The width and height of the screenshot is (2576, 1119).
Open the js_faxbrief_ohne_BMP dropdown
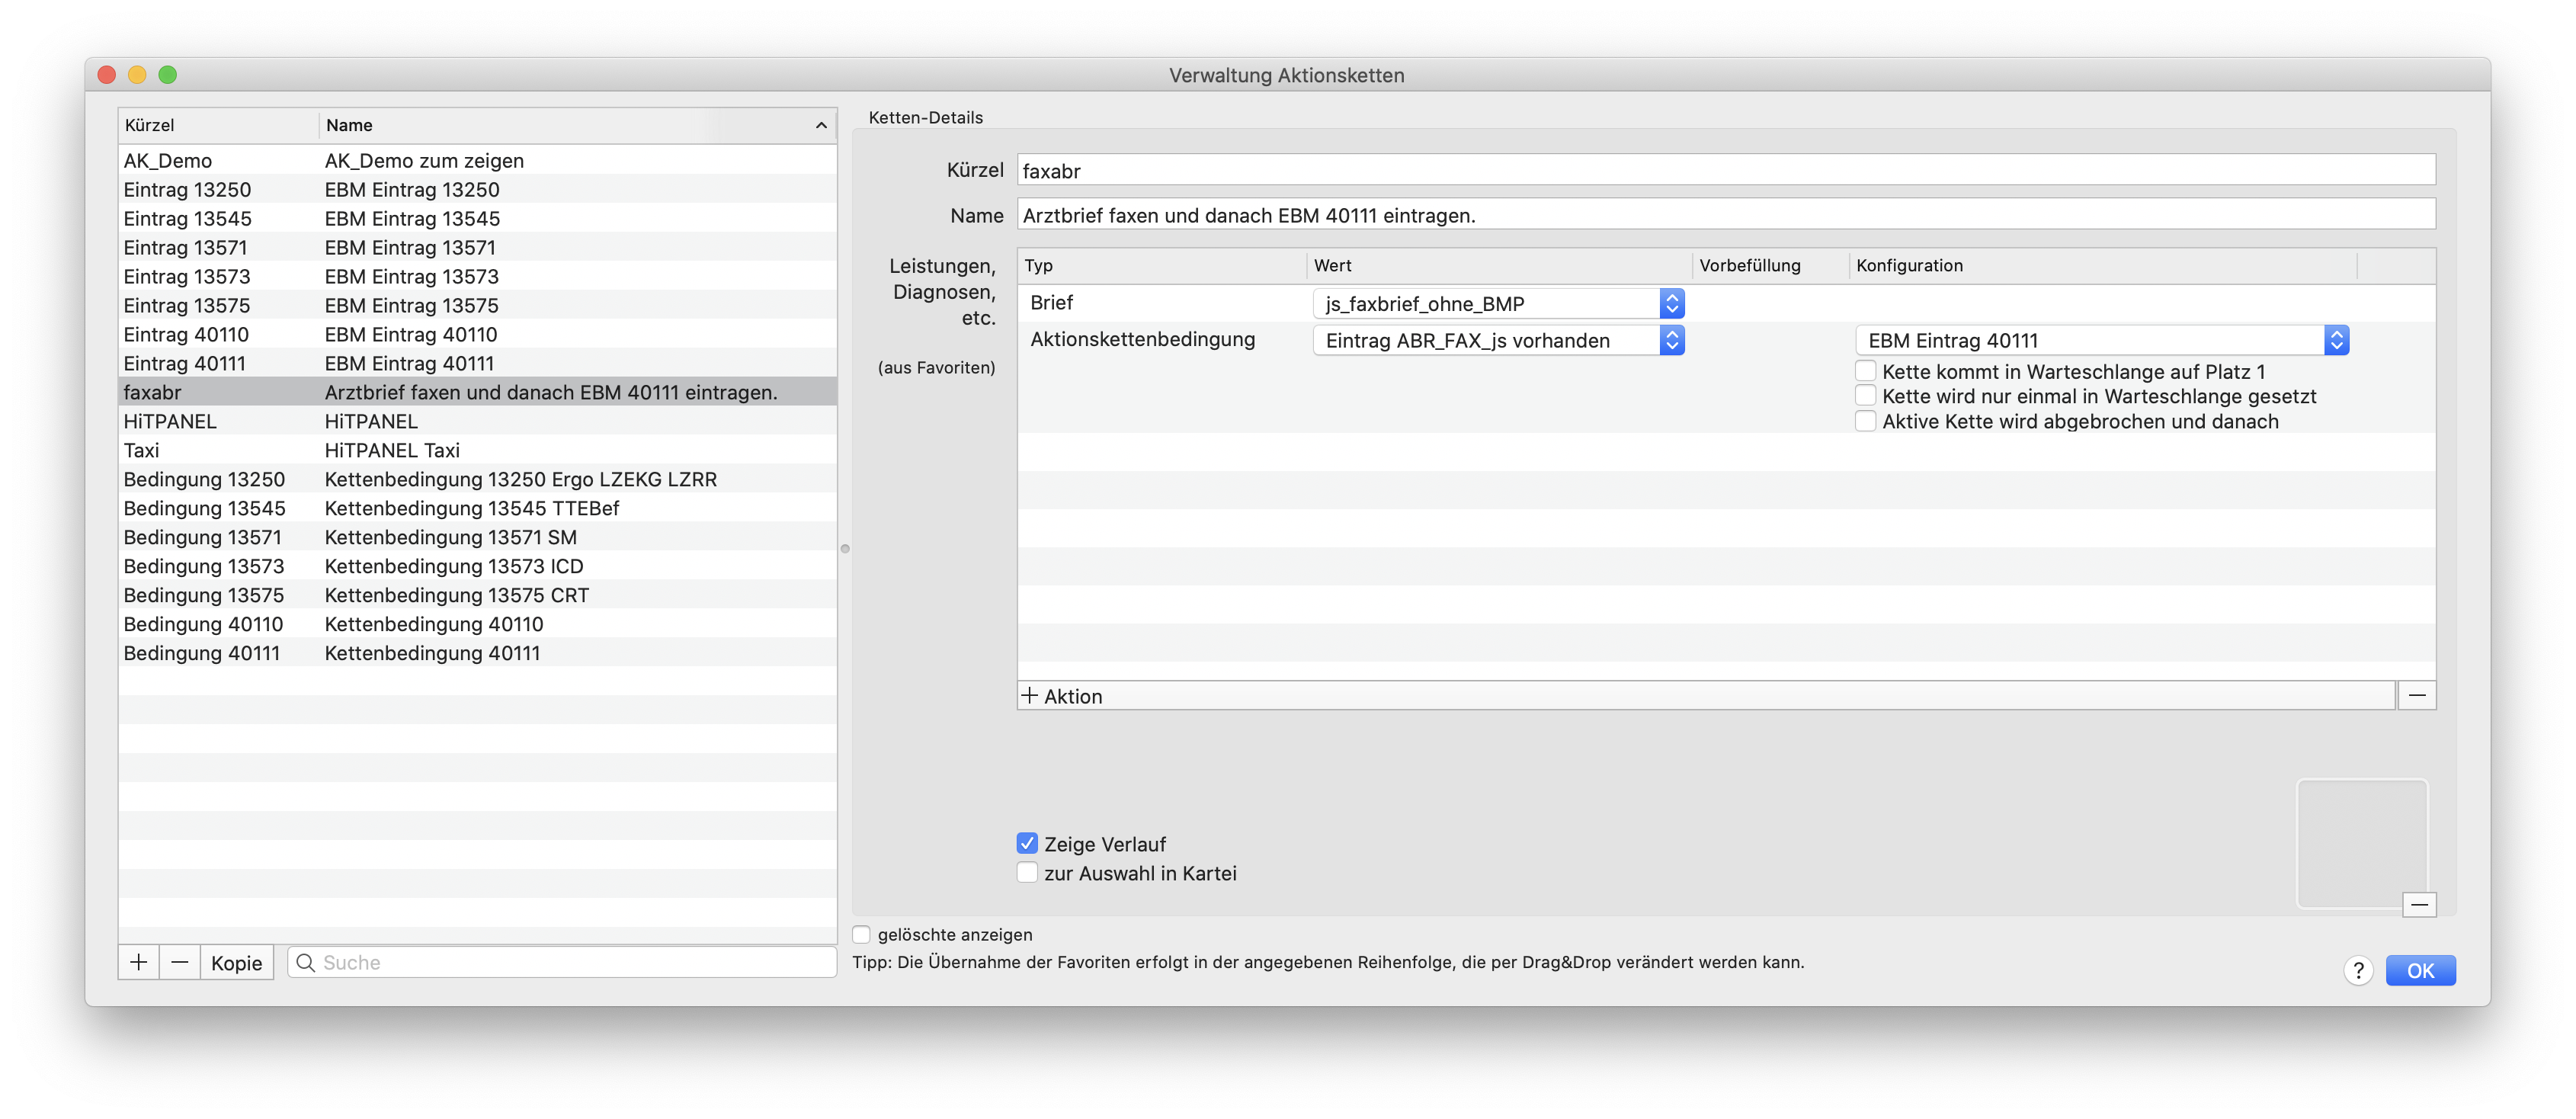pyautogui.click(x=1498, y=303)
